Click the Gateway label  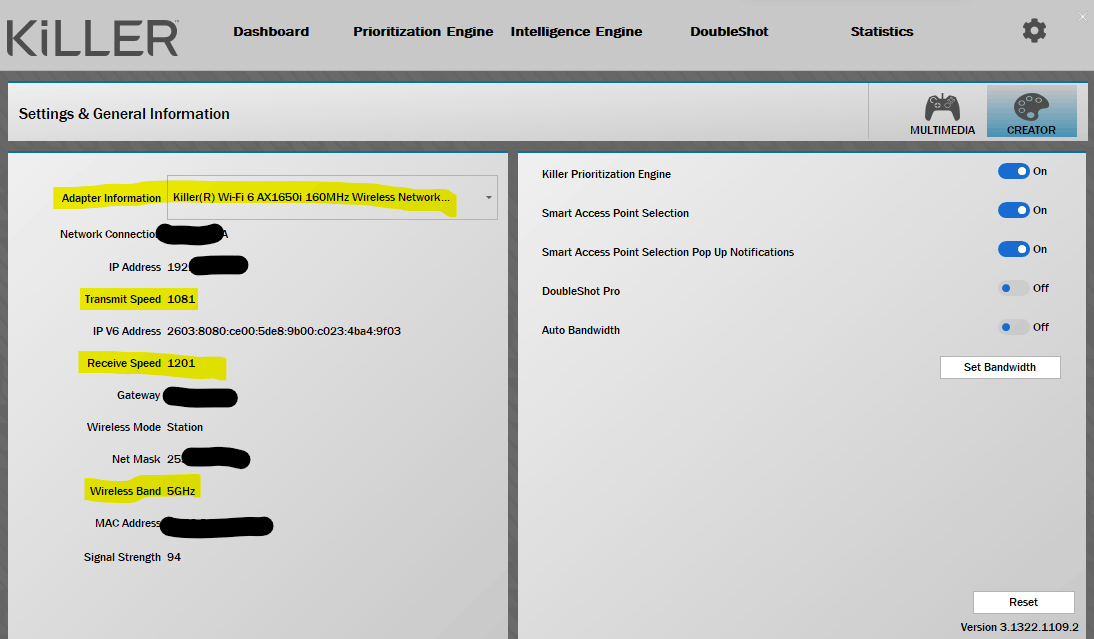pyautogui.click(x=138, y=396)
